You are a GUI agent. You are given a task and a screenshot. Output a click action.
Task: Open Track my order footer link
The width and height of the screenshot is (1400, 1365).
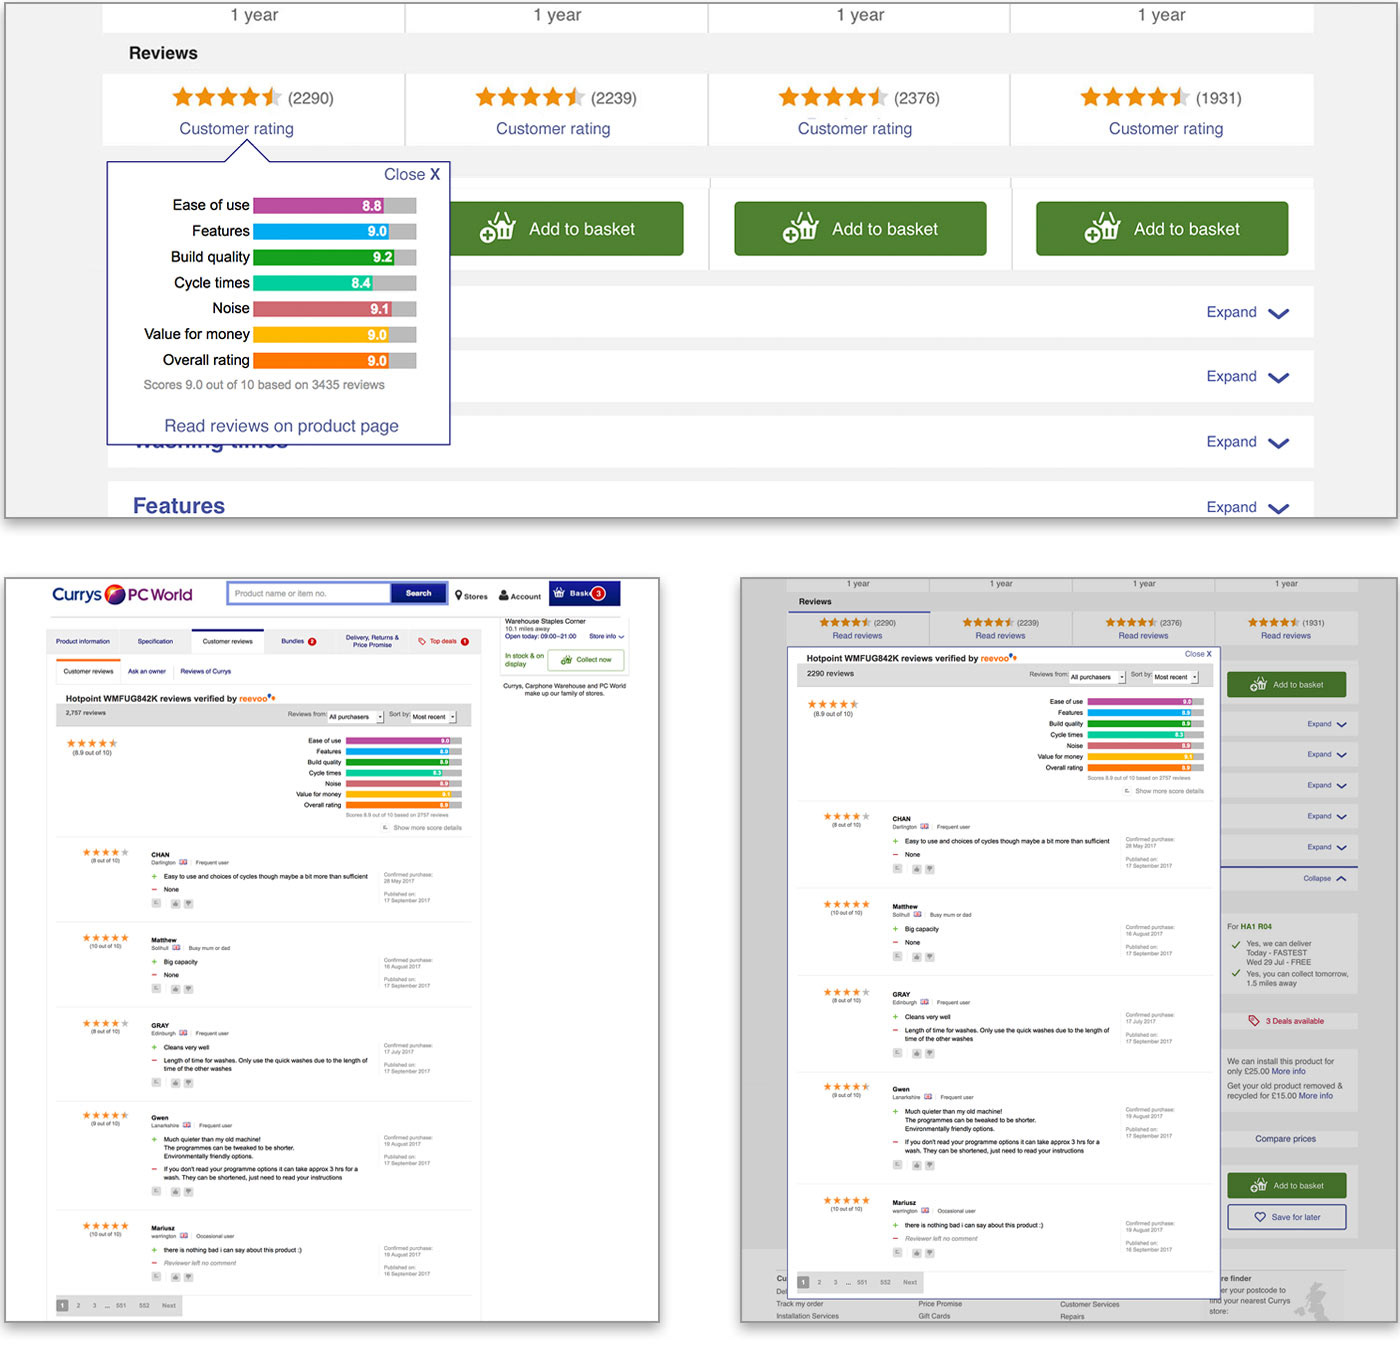[x=800, y=1304]
